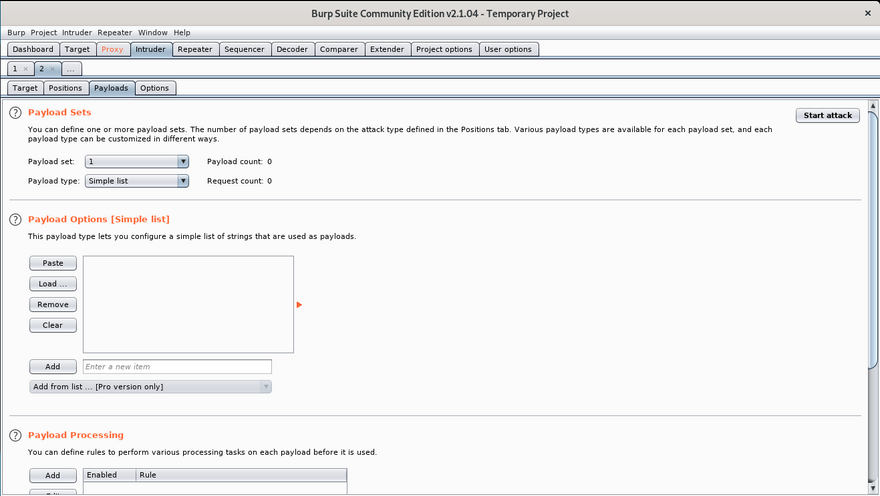The height and width of the screenshot is (496, 880).
Task: Switch to the Sequencer tab
Action: pyautogui.click(x=244, y=49)
